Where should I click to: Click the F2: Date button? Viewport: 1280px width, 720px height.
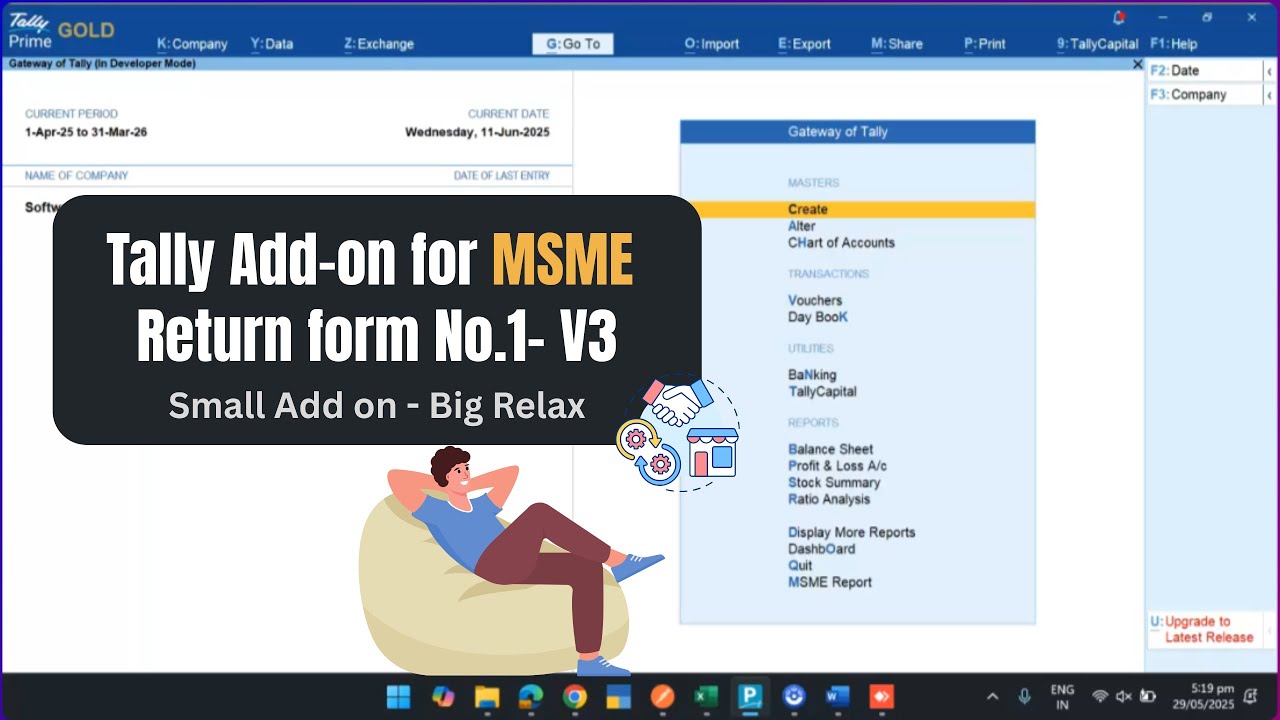point(1204,71)
